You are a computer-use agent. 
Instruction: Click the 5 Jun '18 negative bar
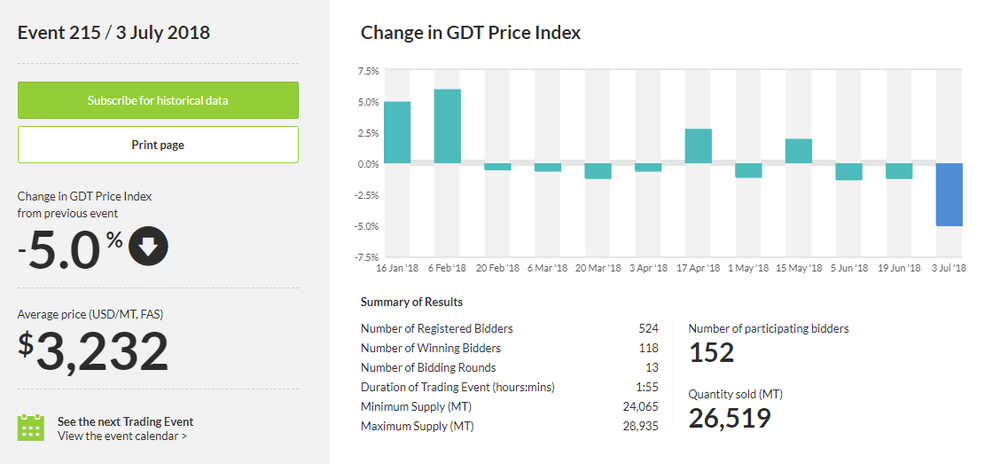click(848, 172)
